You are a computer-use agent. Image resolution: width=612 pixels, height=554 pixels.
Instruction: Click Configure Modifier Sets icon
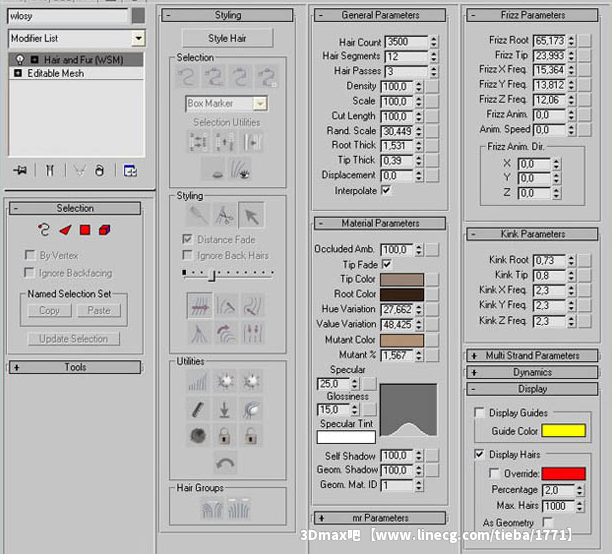coord(130,171)
